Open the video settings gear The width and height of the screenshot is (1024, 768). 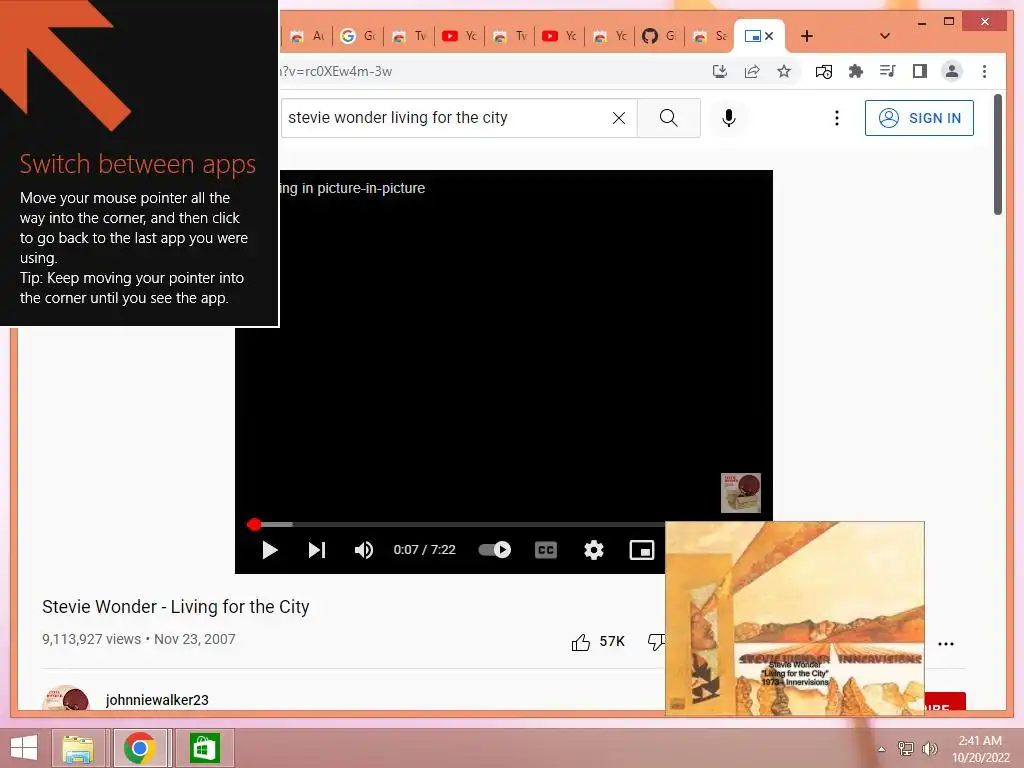[593, 550]
